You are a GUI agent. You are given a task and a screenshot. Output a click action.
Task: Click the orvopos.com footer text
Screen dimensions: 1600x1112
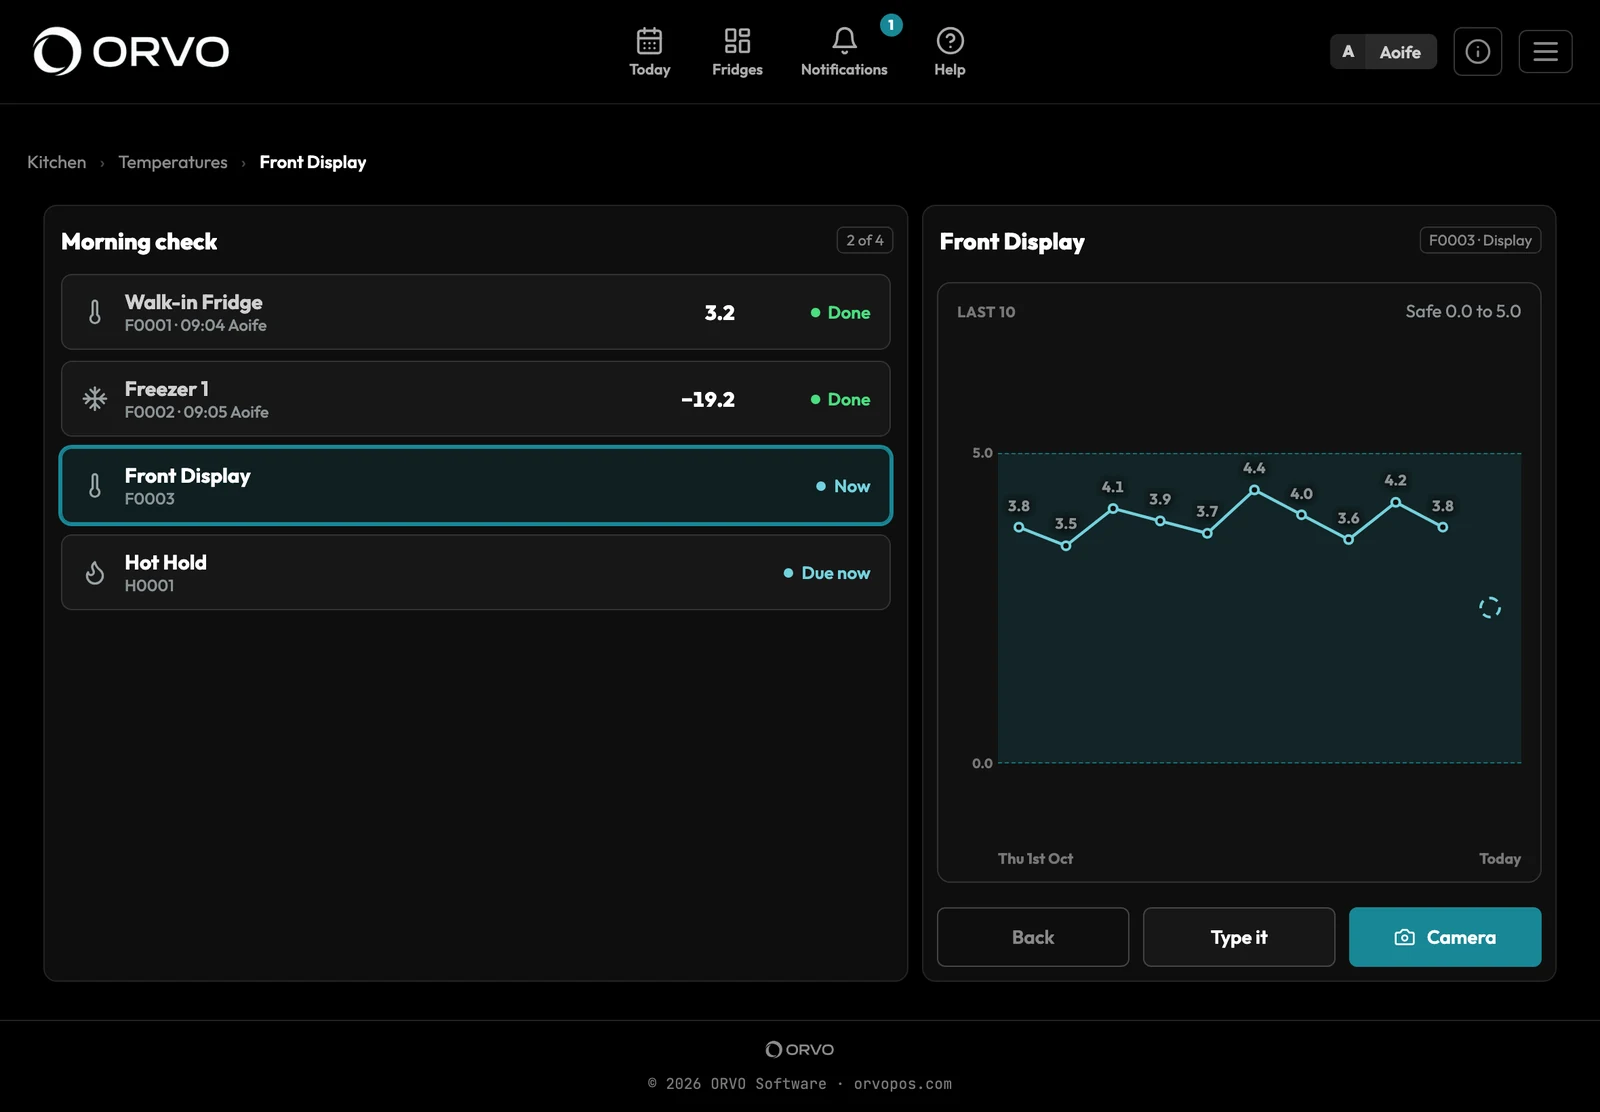coord(903,1084)
